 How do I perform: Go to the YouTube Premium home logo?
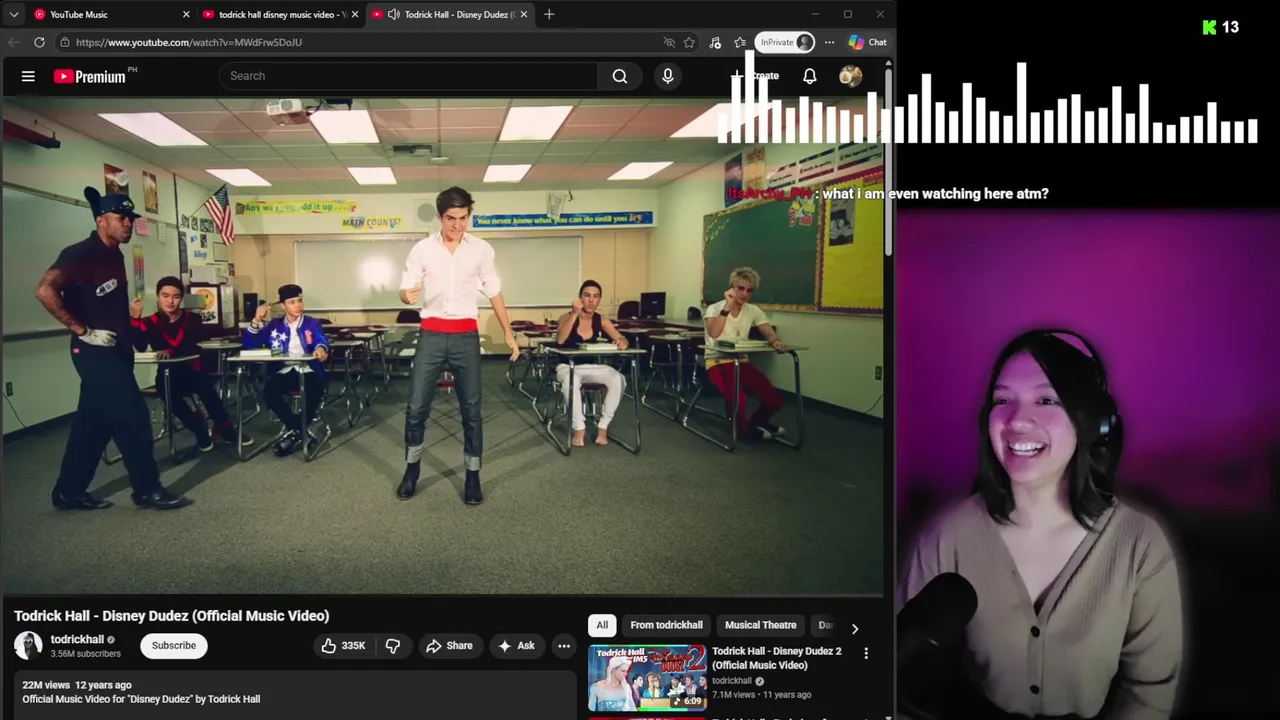(x=90, y=76)
